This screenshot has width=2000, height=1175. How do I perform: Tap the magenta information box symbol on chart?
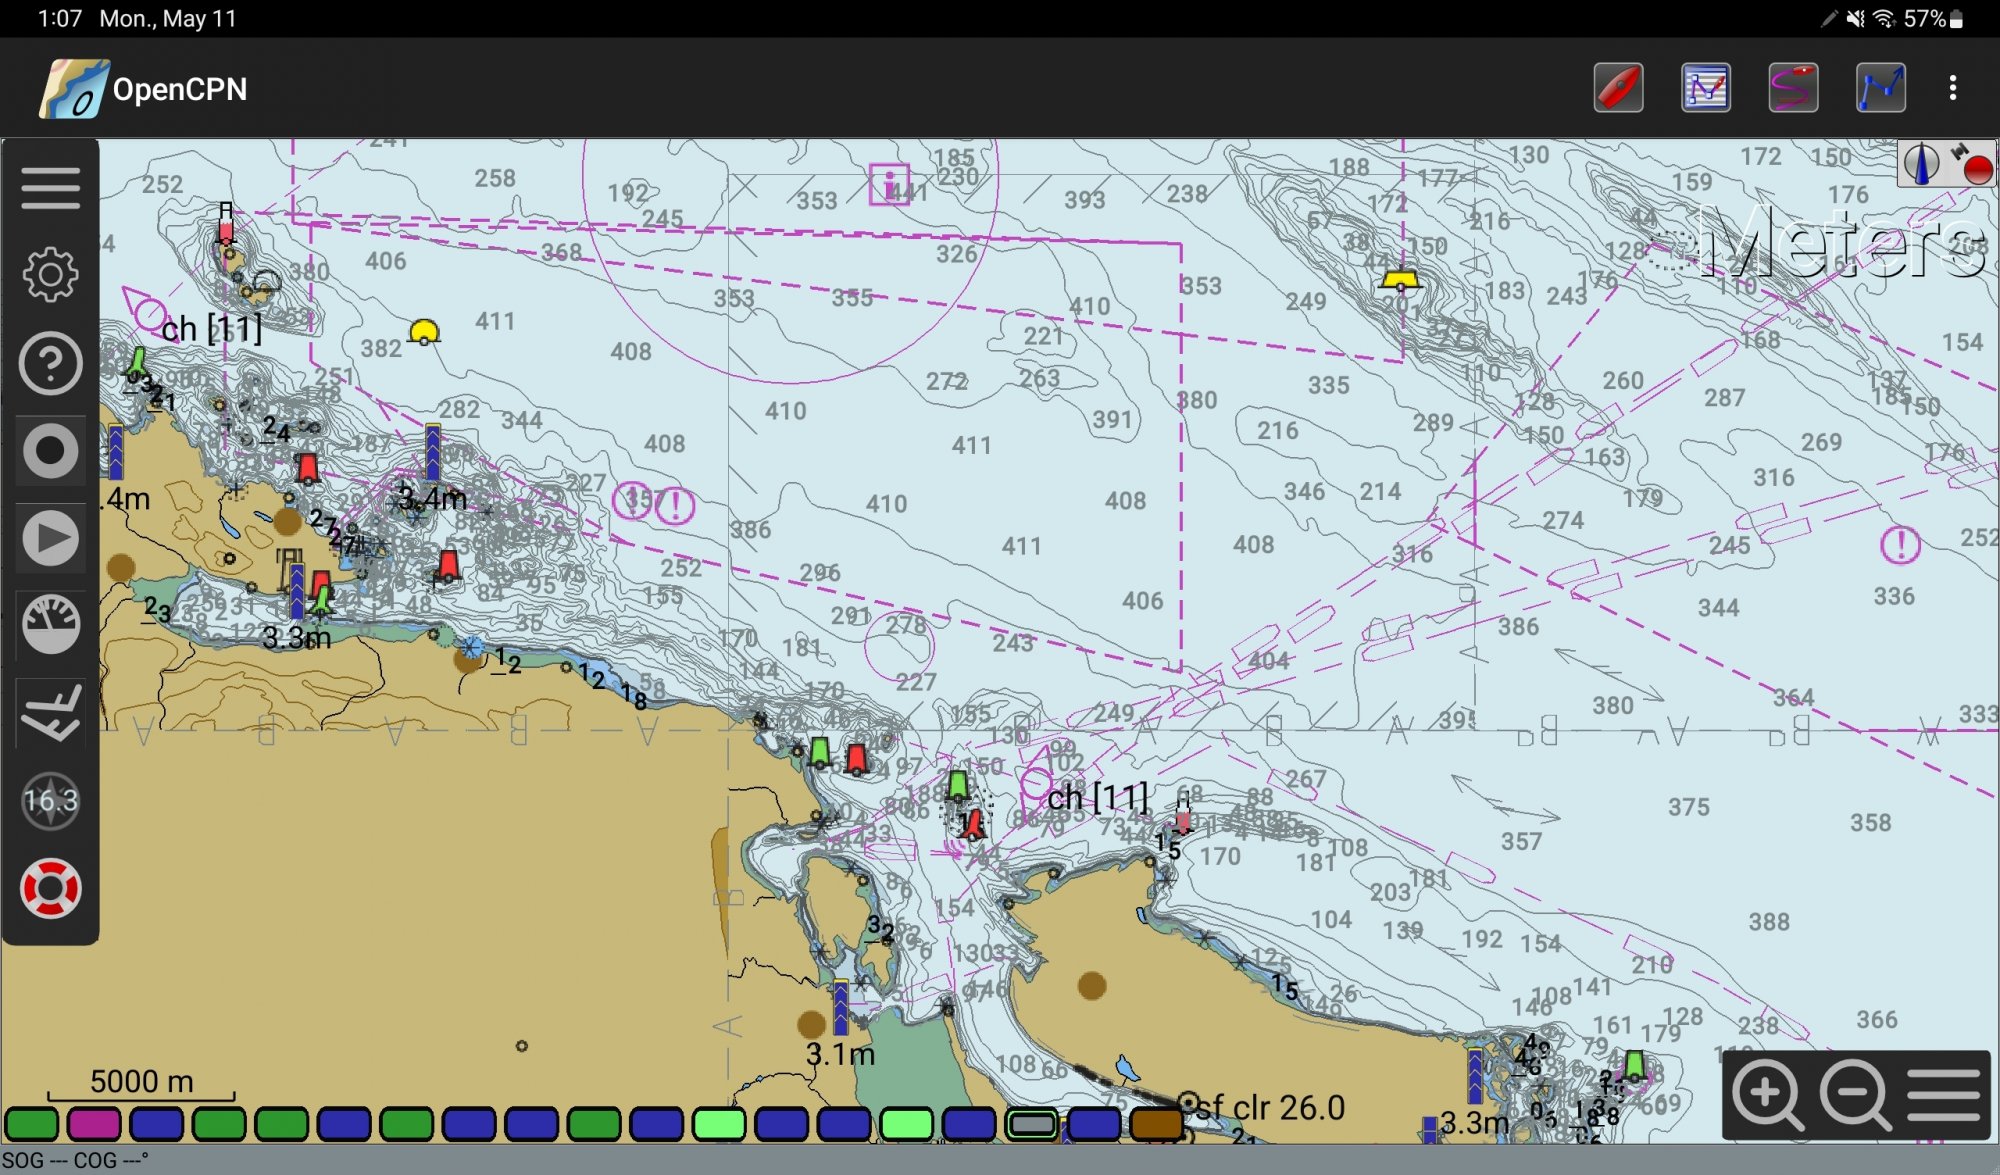889,184
